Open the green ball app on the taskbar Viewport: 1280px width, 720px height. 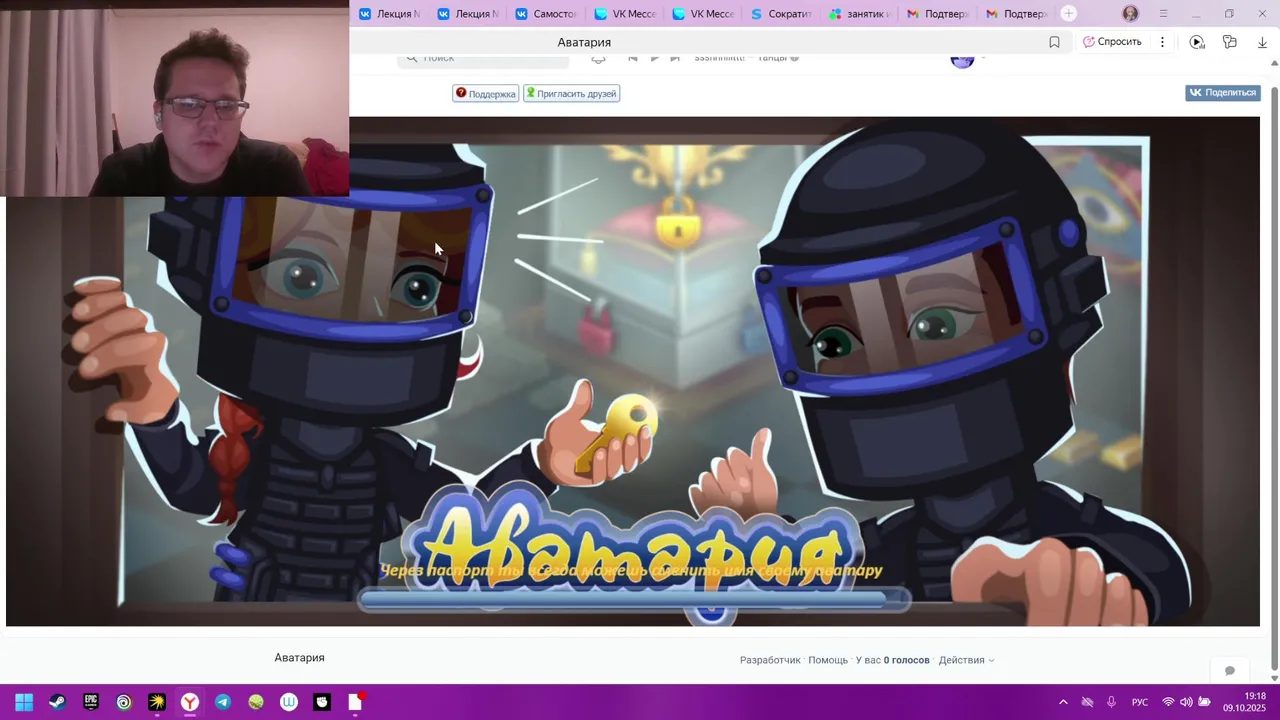click(x=255, y=702)
